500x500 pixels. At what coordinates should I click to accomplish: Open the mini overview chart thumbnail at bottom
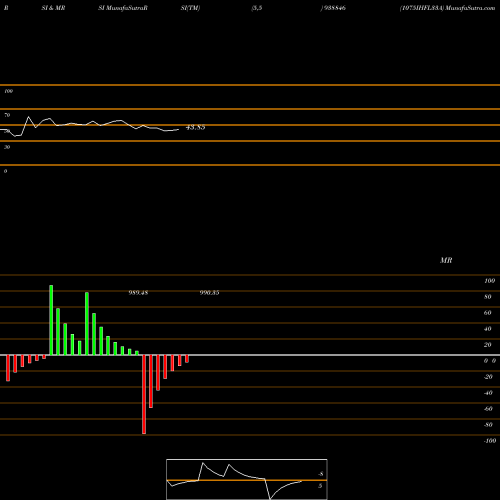tap(247, 479)
